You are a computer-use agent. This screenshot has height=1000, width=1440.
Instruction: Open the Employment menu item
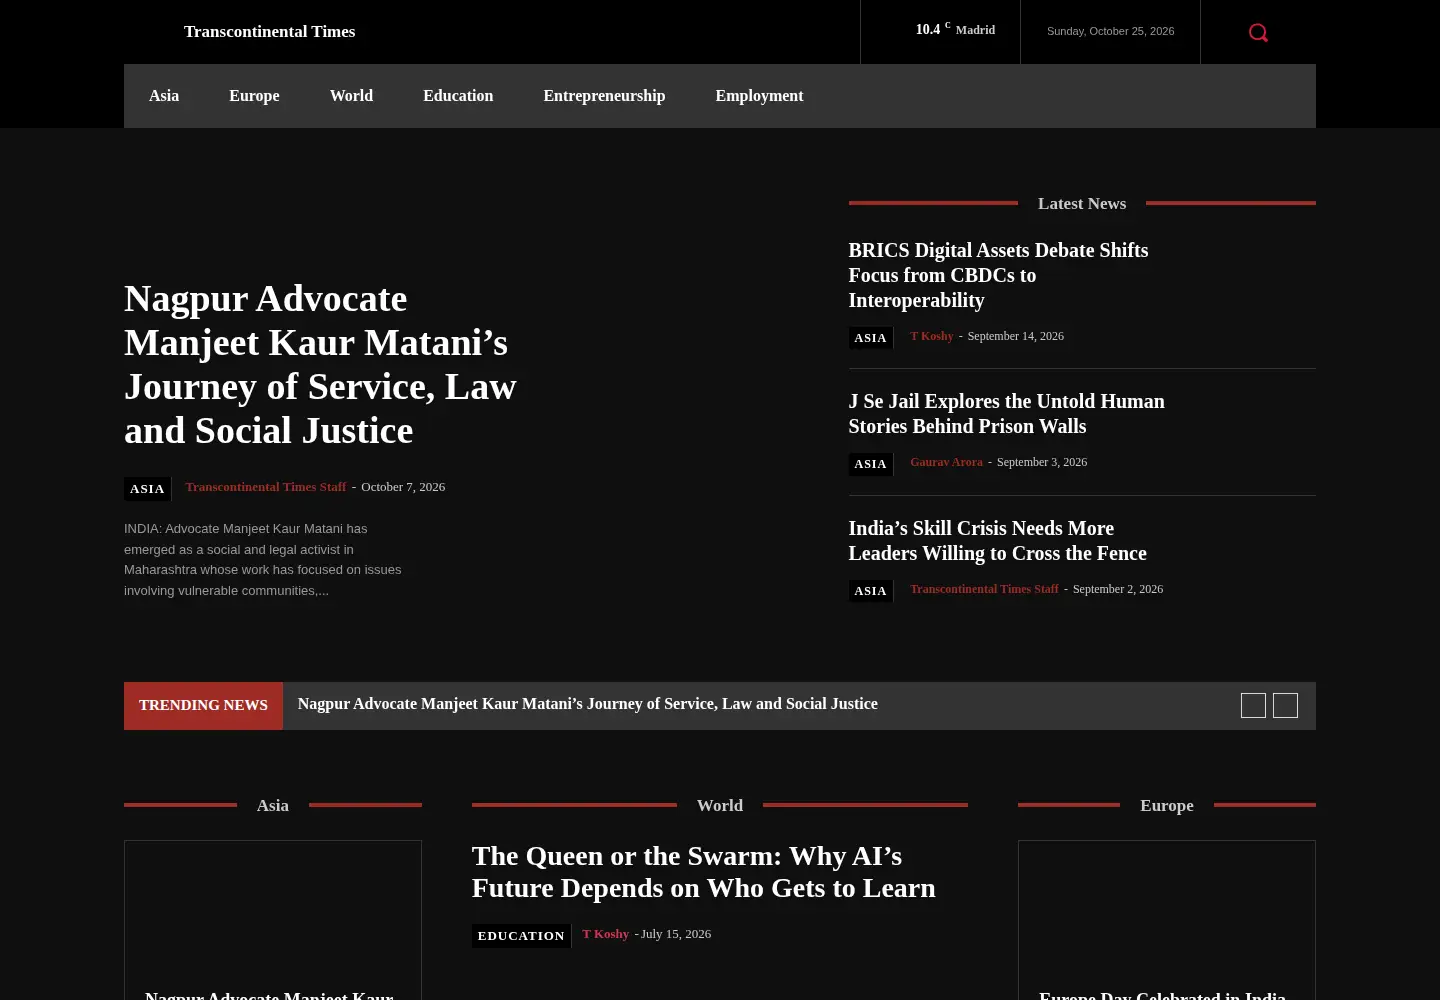[759, 96]
